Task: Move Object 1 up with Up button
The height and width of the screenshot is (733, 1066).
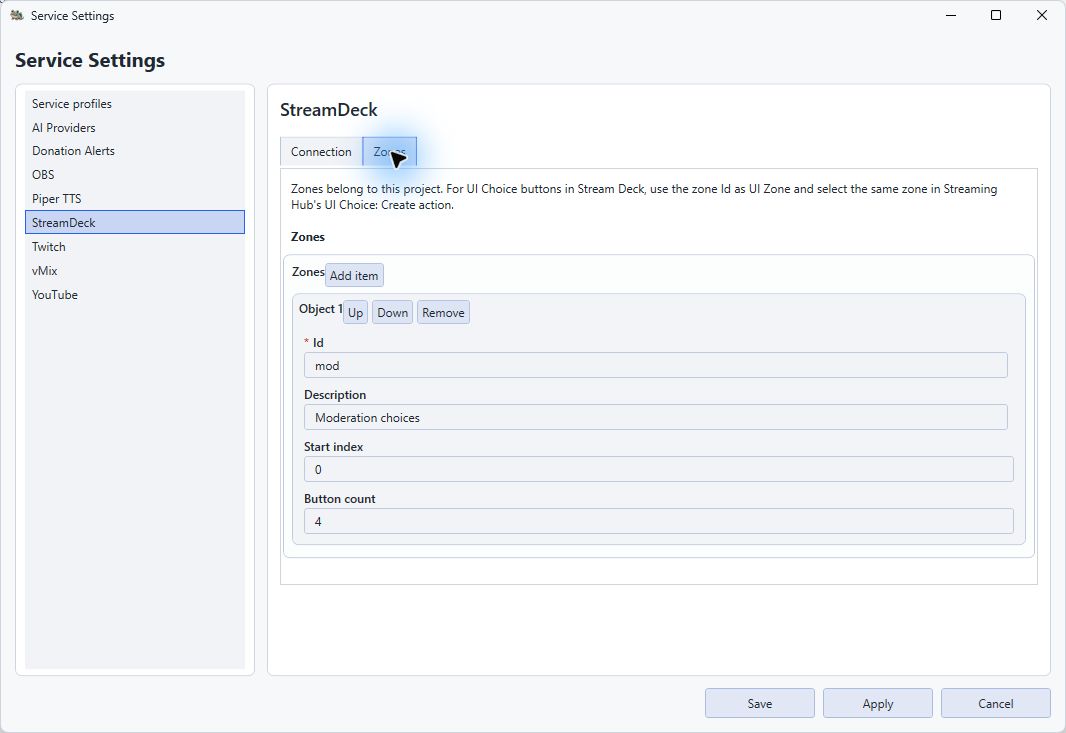Action: (356, 313)
